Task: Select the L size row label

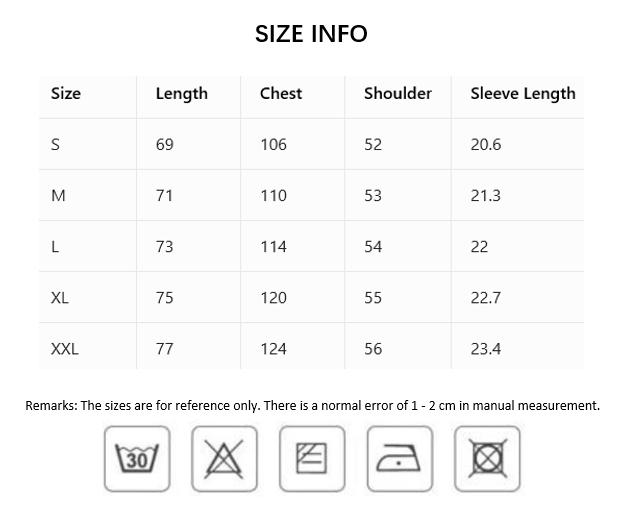Action: 55,246
